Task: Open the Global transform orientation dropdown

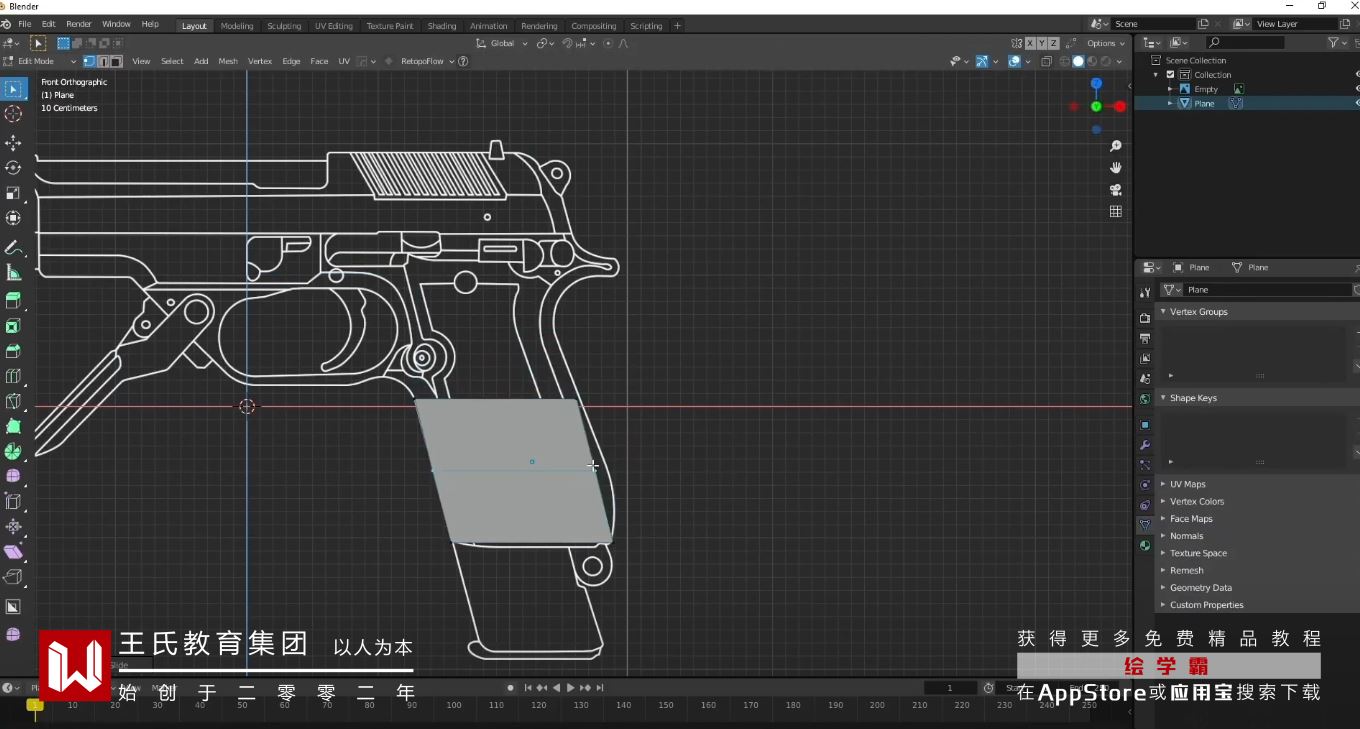Action: [x=502, y=43]
